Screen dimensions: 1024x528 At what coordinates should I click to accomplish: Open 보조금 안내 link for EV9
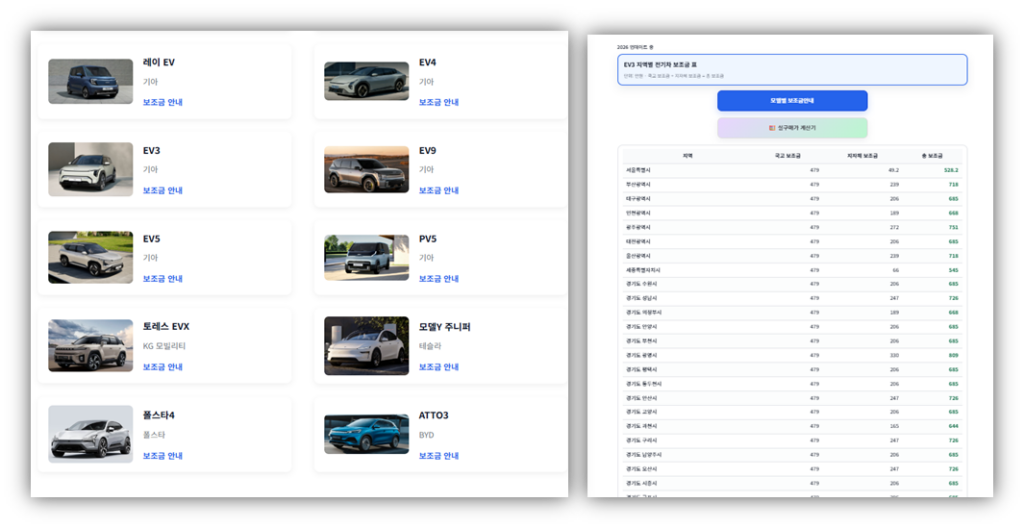[439, 191]
